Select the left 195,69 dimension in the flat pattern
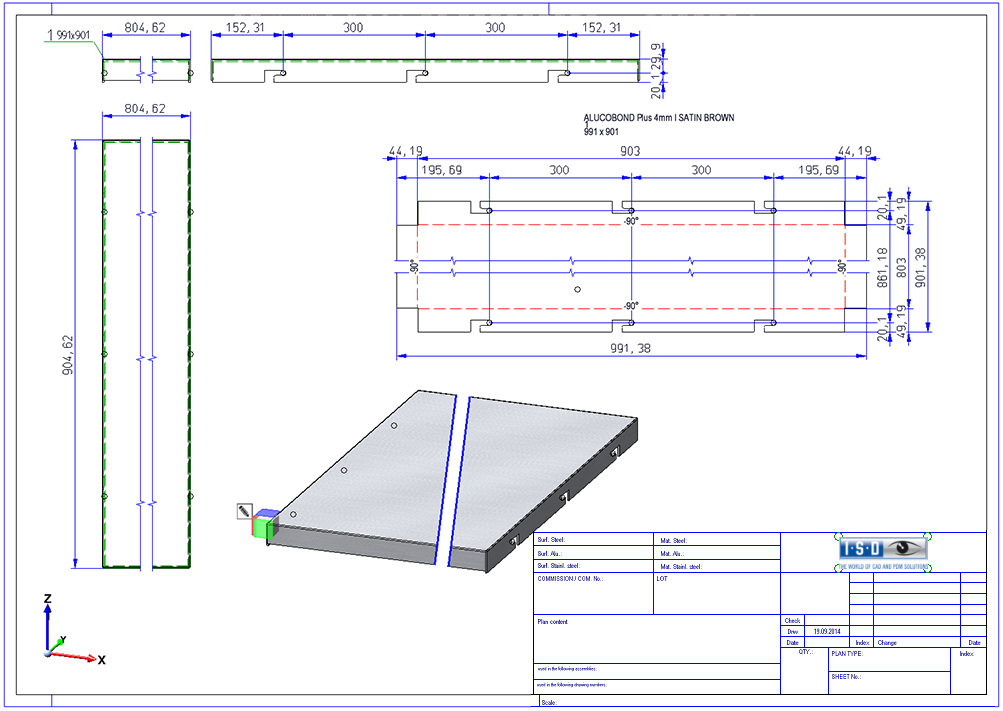Viewport: 1003px width, 711px height. coord(441,169)
